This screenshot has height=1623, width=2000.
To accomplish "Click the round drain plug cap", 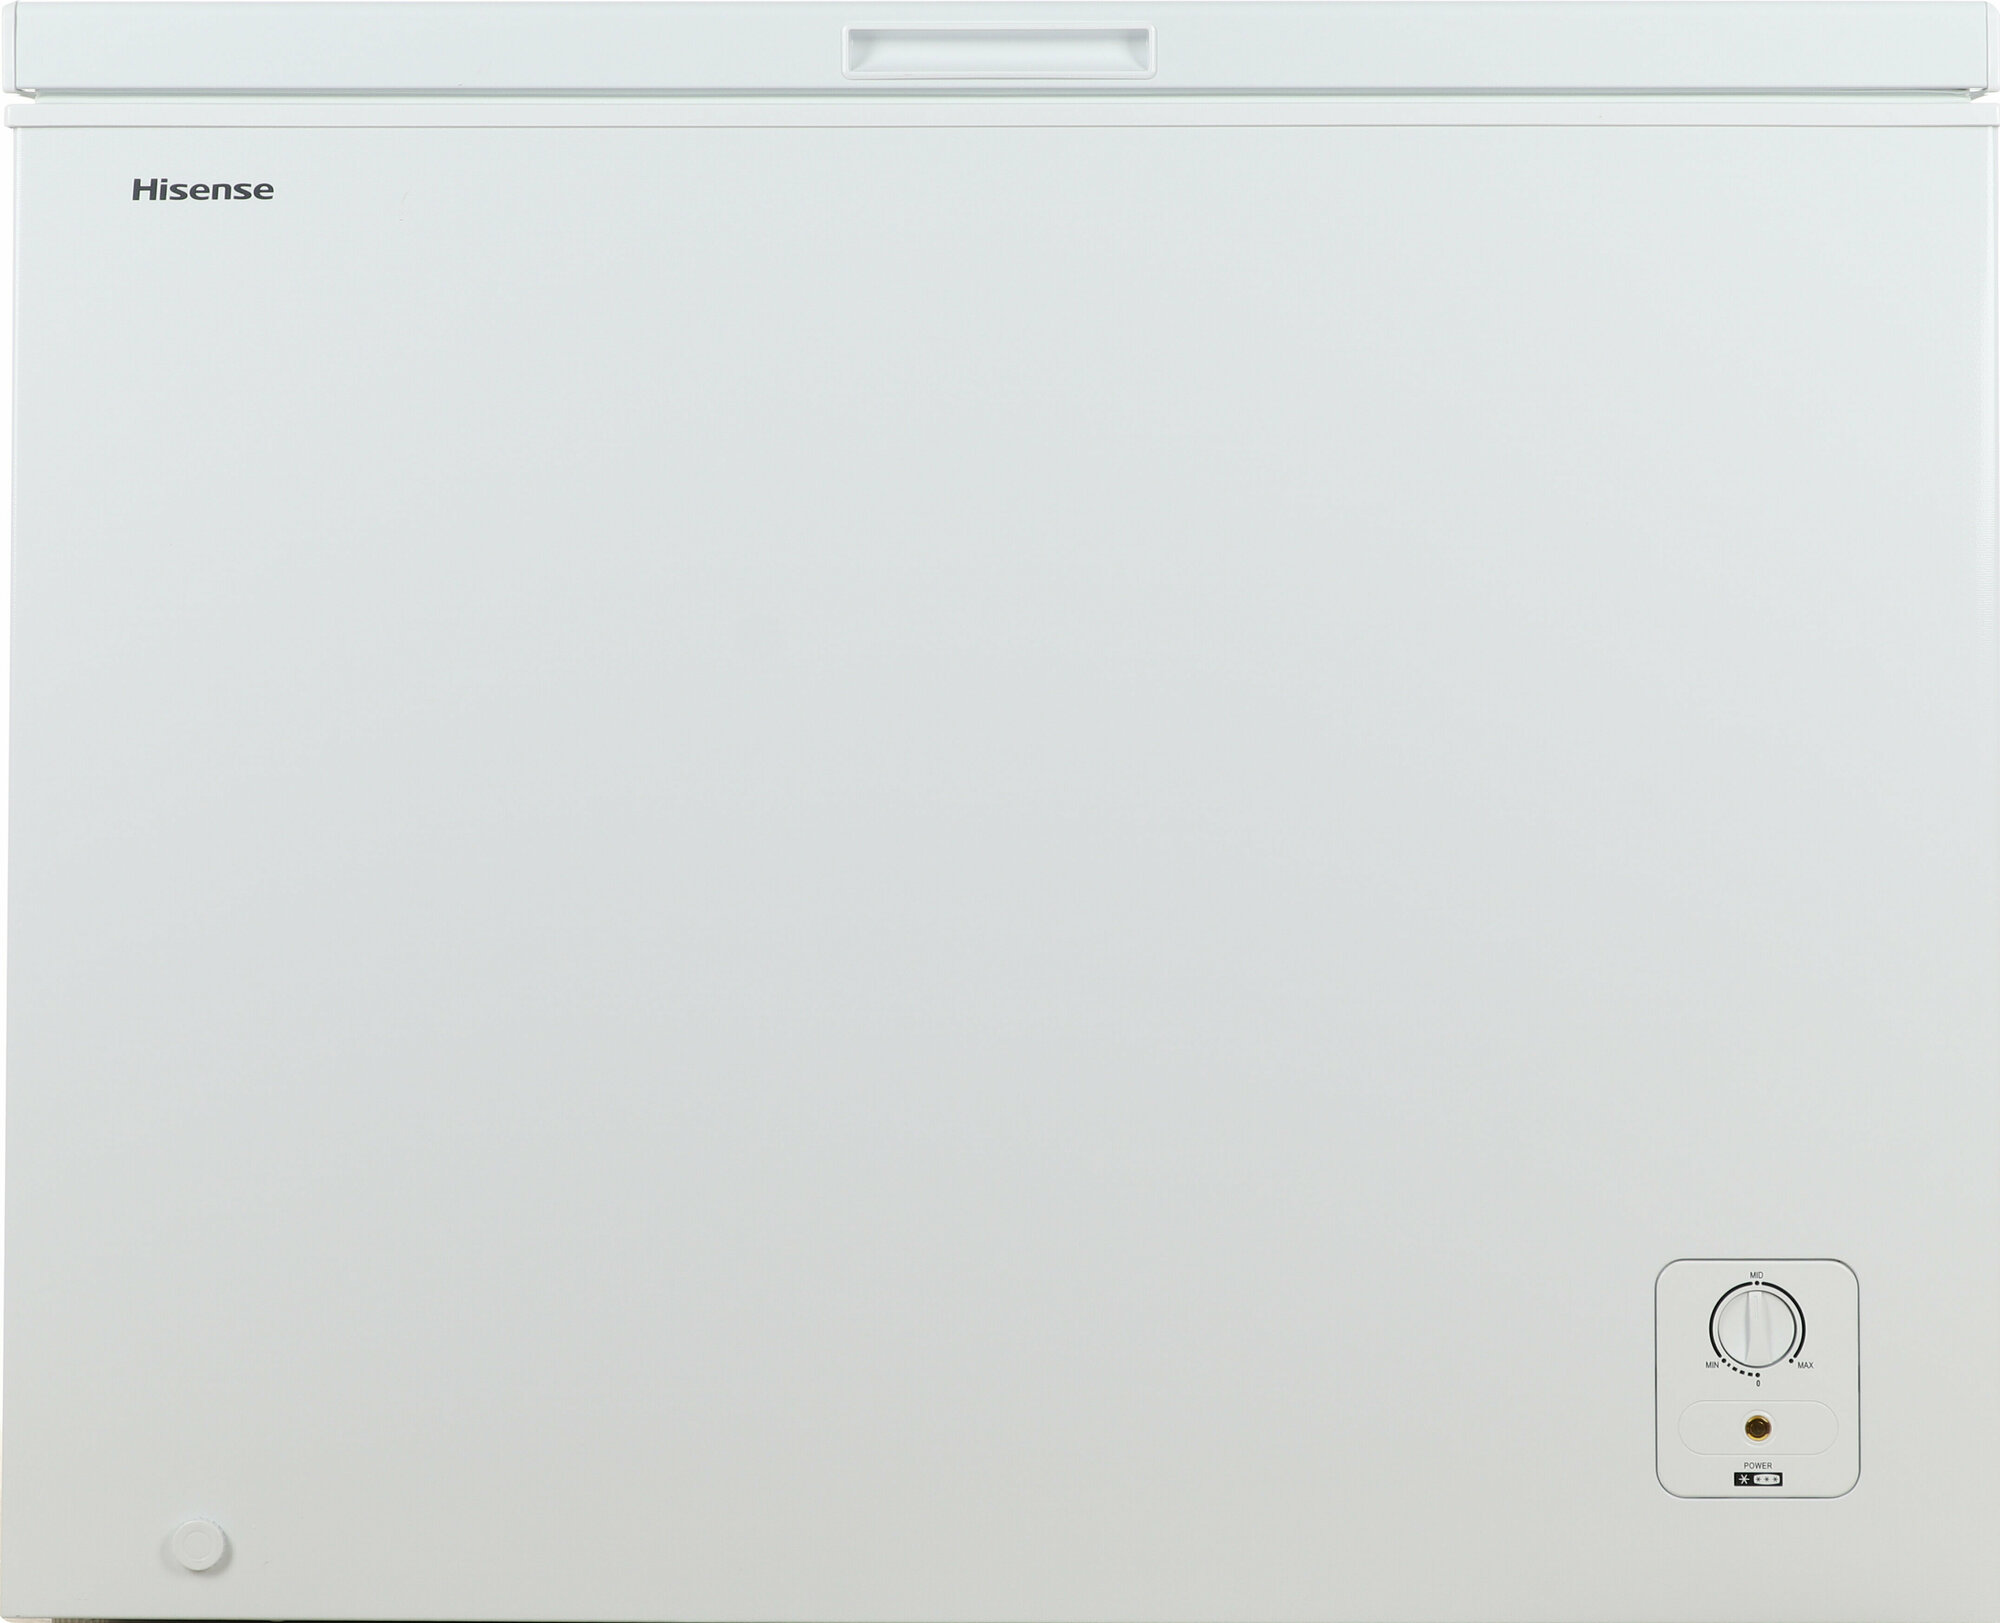I will pyautogui.click(x=197, y=1547).
